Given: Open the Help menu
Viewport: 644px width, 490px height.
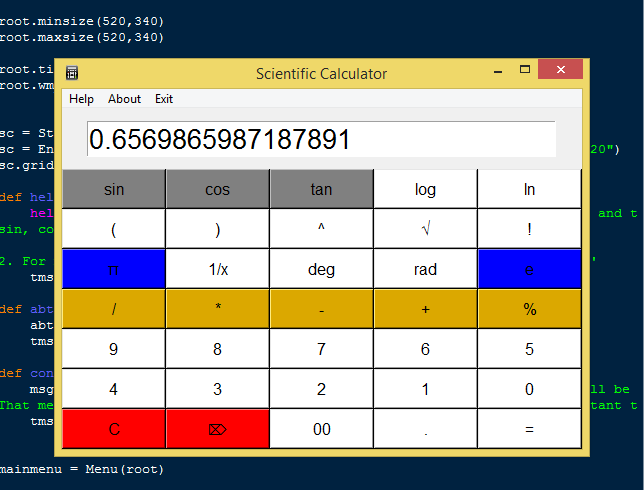Looking at the screenshot, I should point(81,99).
